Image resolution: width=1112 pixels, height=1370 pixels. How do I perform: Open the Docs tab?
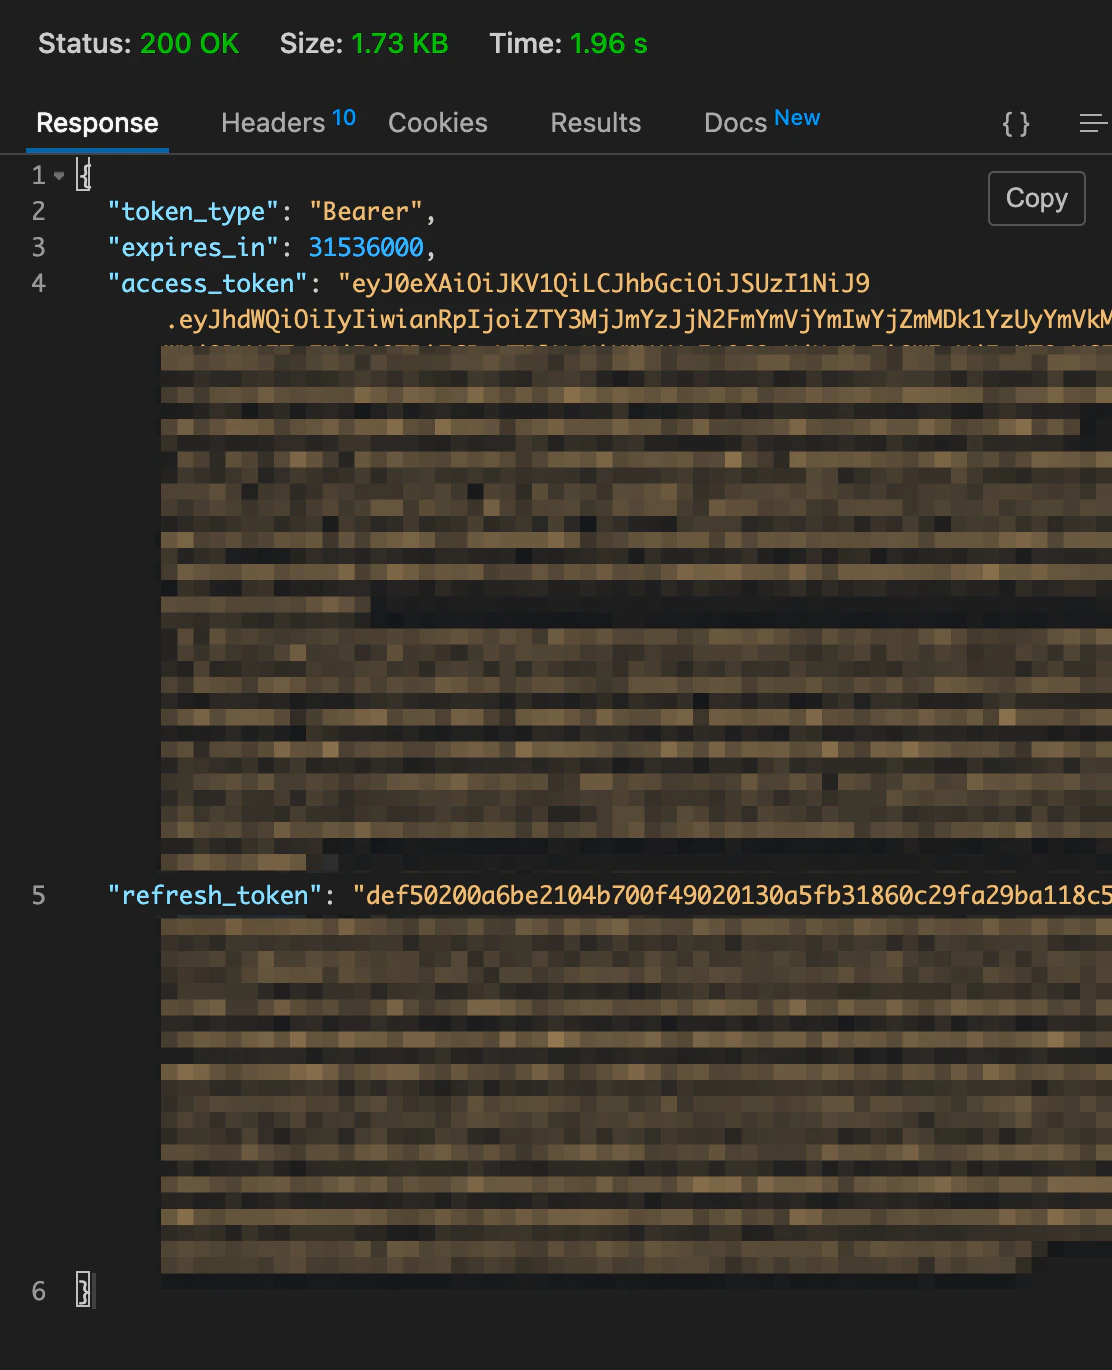pyautogui.click(x=762, y=122)
